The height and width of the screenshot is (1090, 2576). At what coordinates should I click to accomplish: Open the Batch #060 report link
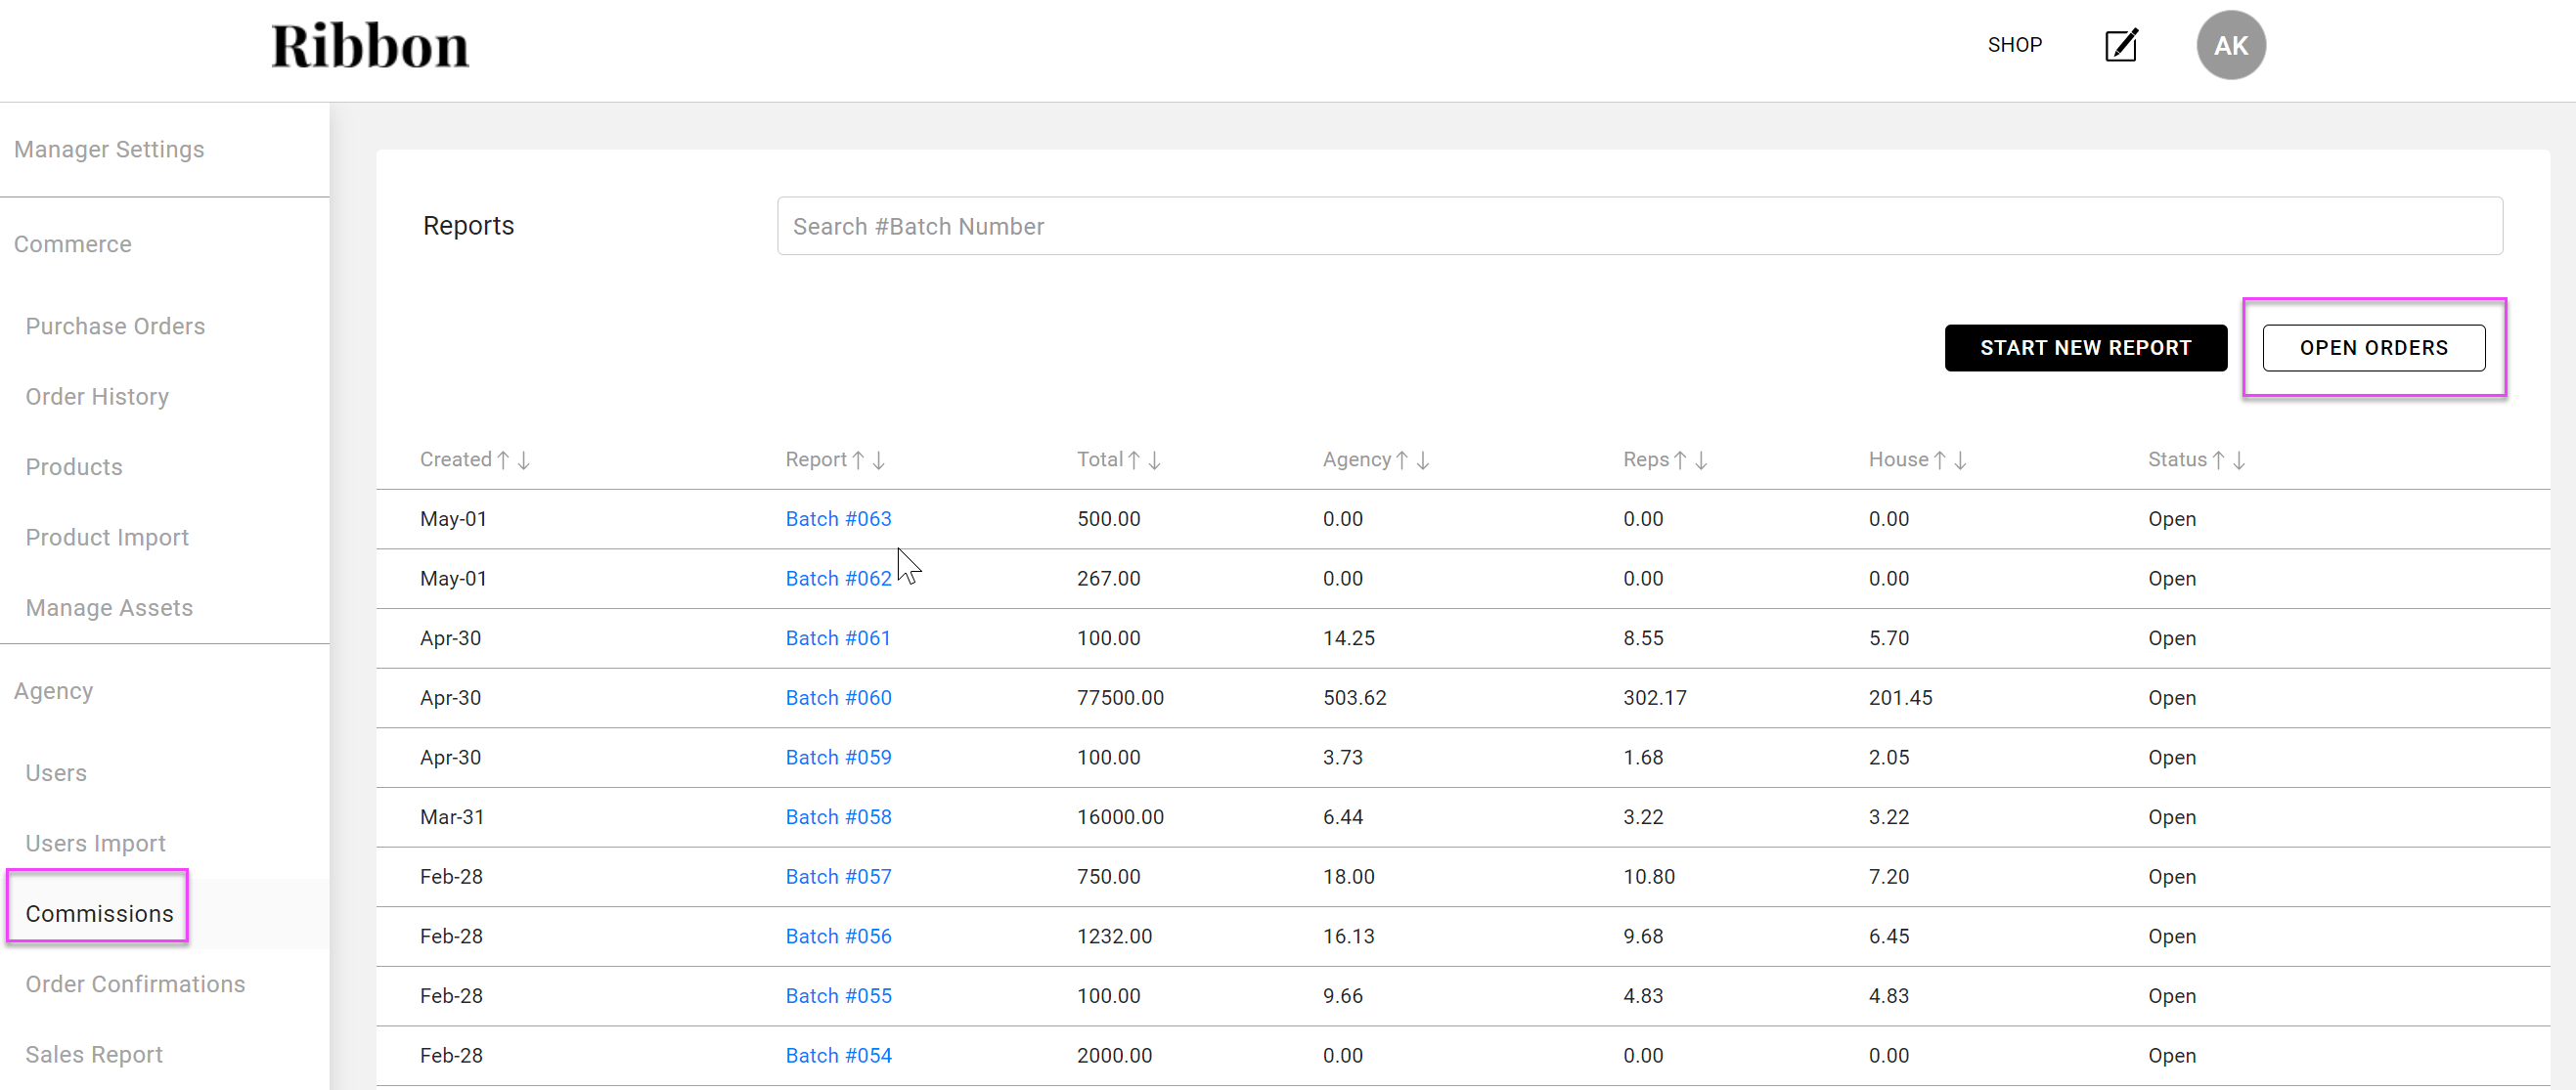[x=838, y=698]
